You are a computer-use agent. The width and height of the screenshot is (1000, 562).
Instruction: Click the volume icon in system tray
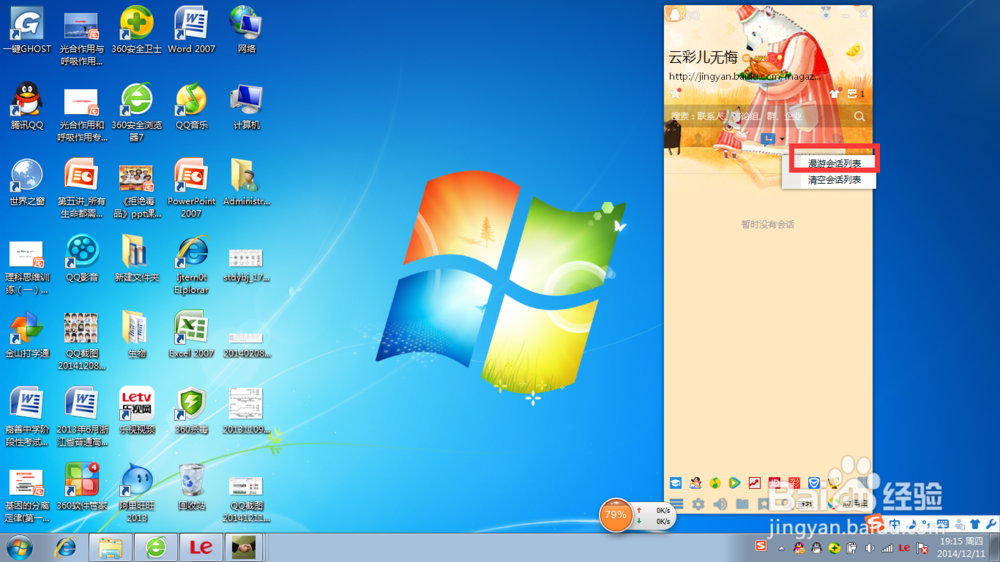click(x=869, y=548)
